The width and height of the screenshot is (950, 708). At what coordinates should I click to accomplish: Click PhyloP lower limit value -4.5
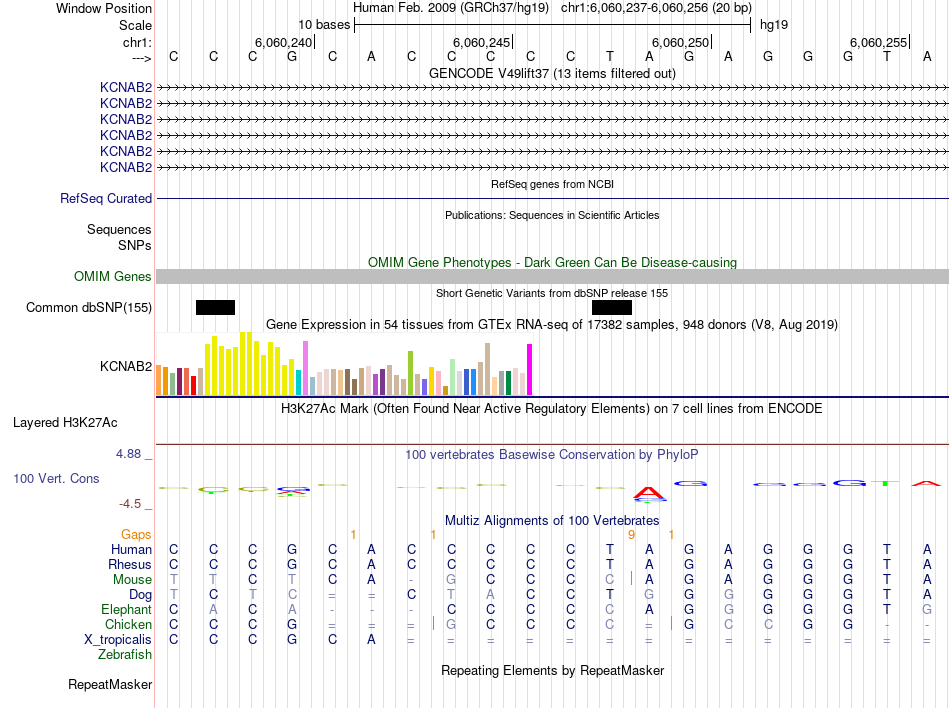tap(130, 504)
